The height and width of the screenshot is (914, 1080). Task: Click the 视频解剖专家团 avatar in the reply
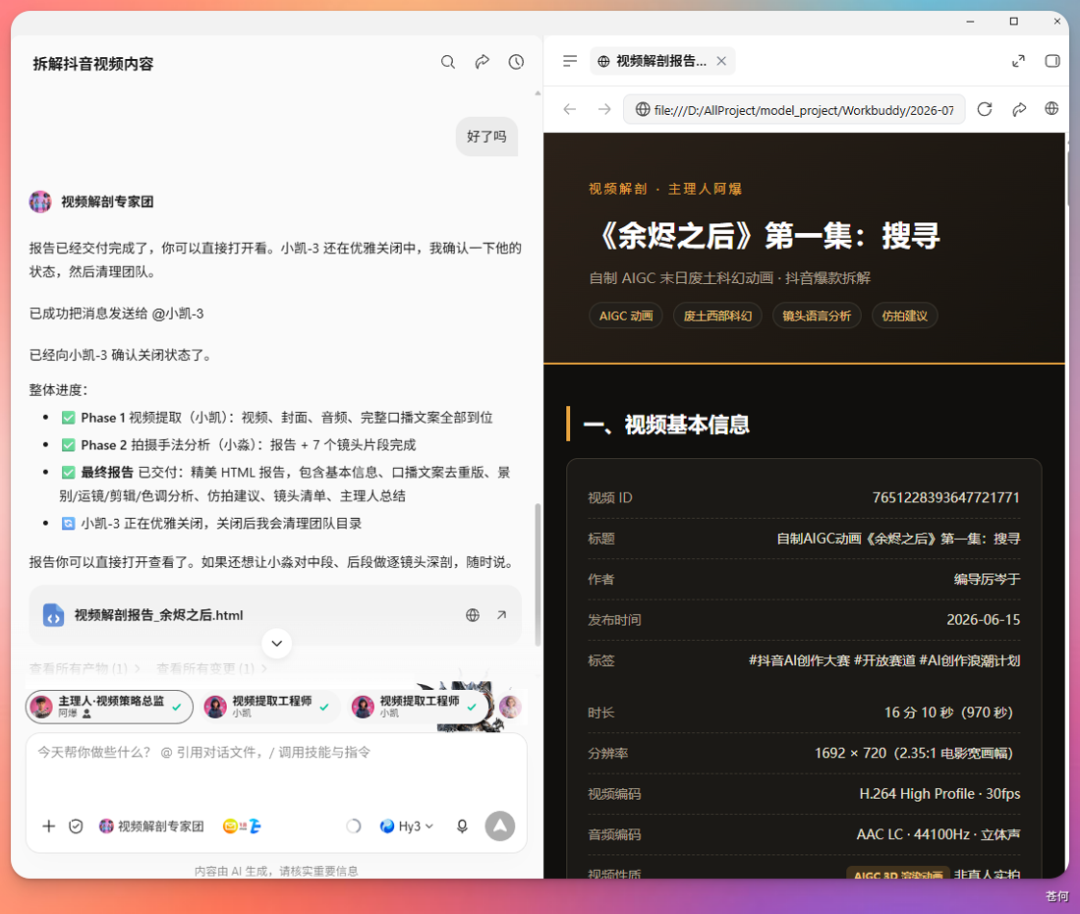click(40, 202)
